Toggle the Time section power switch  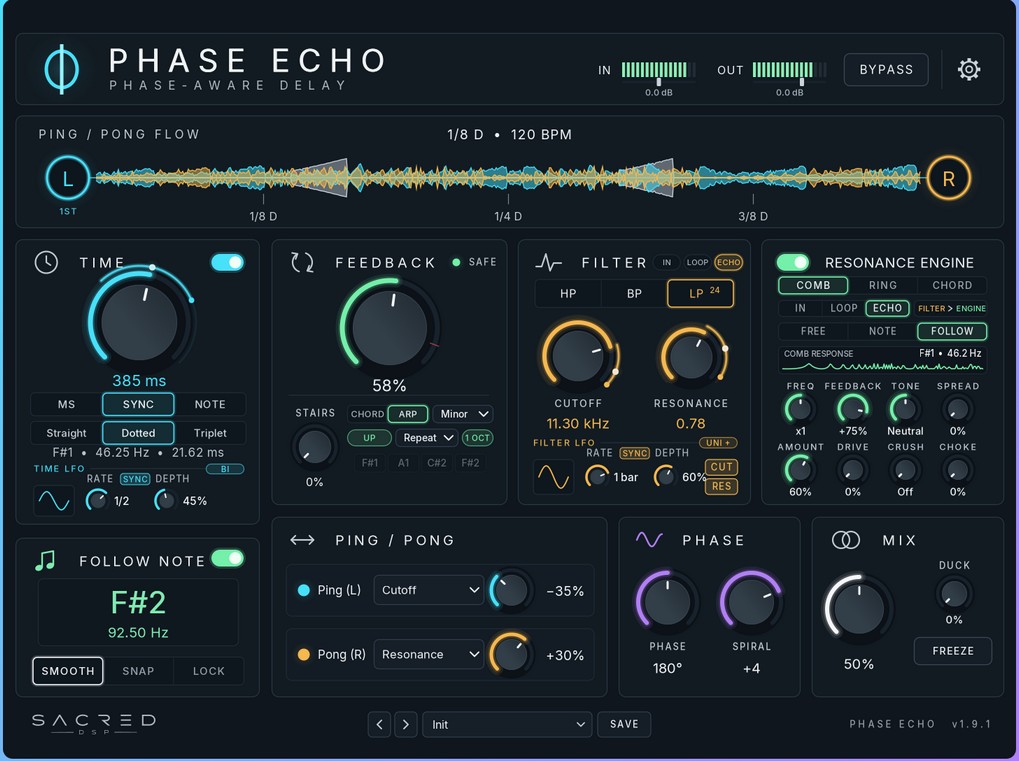coord(227,263)
